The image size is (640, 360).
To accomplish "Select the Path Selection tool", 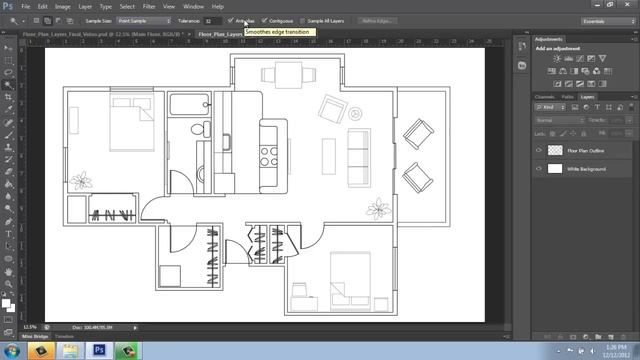I will pos(8,246).
